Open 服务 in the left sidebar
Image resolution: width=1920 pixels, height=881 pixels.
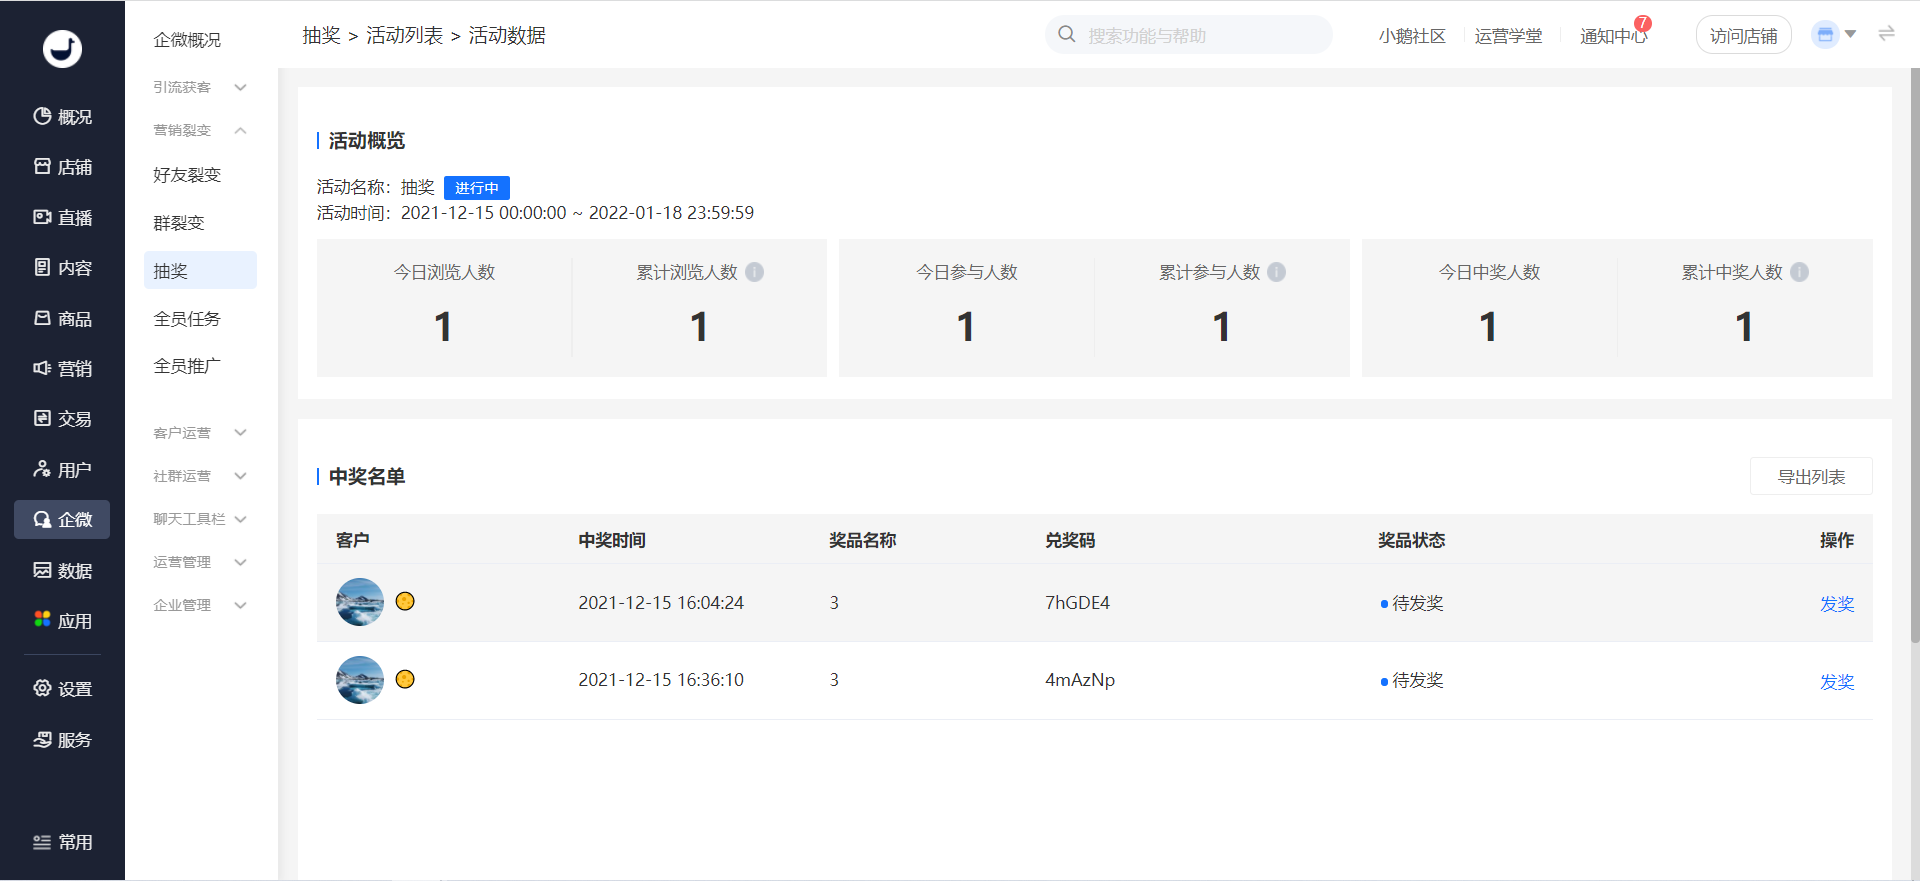coord(62,740)
